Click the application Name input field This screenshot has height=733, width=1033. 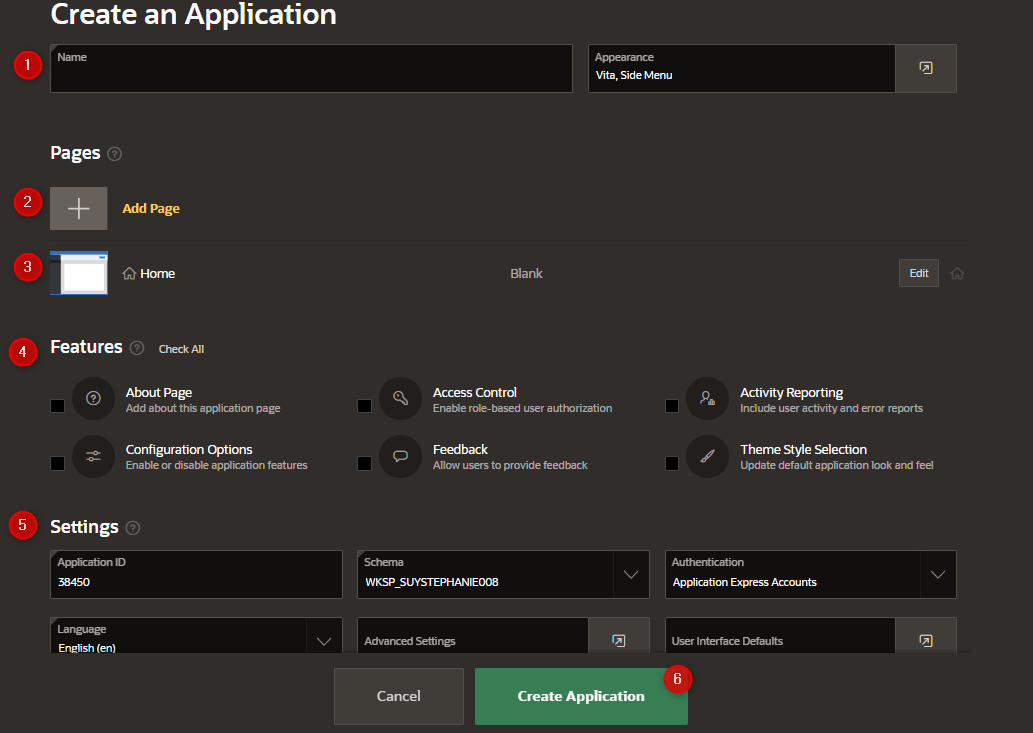311,68
